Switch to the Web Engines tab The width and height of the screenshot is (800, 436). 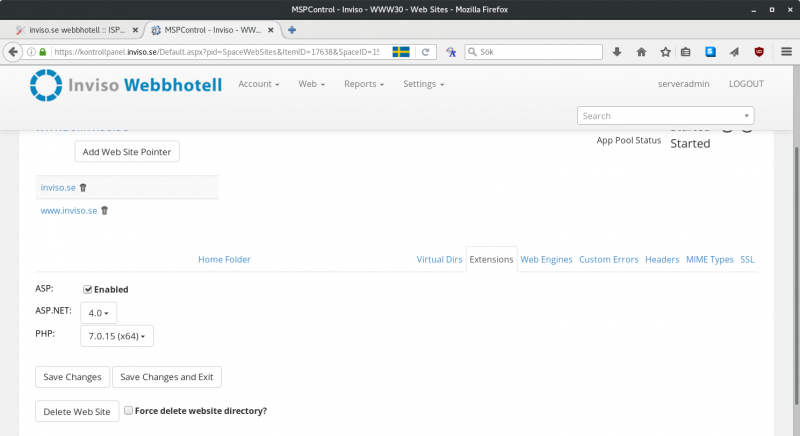546,260
